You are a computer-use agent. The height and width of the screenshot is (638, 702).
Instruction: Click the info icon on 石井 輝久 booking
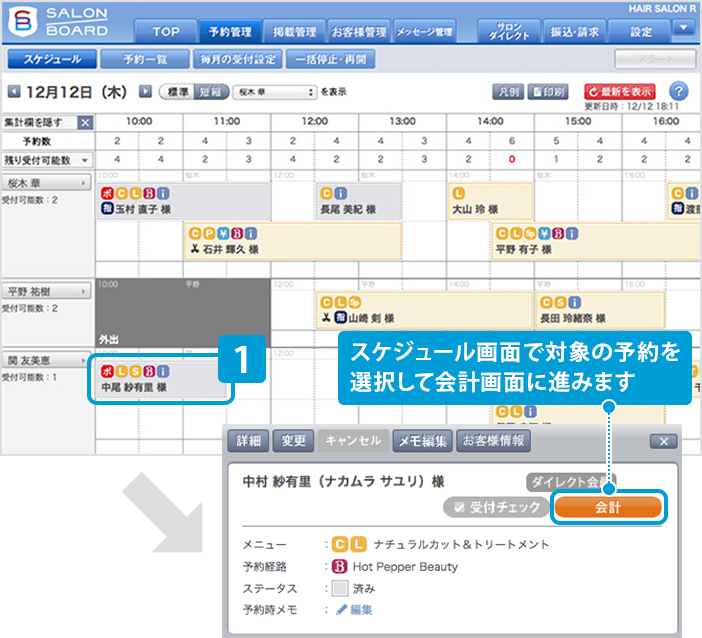(x=251, y=233)
